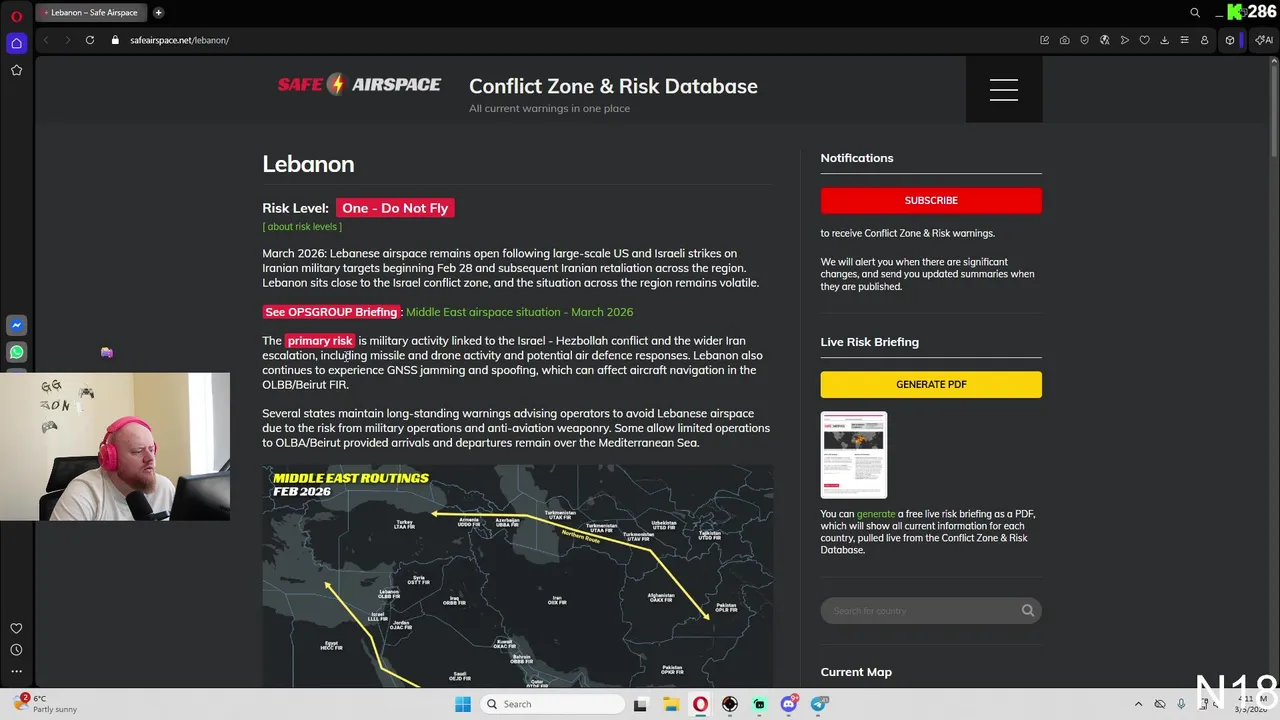Show hidden system tray icons
Screen dimensions: 1280x720
pos(1138,704)
